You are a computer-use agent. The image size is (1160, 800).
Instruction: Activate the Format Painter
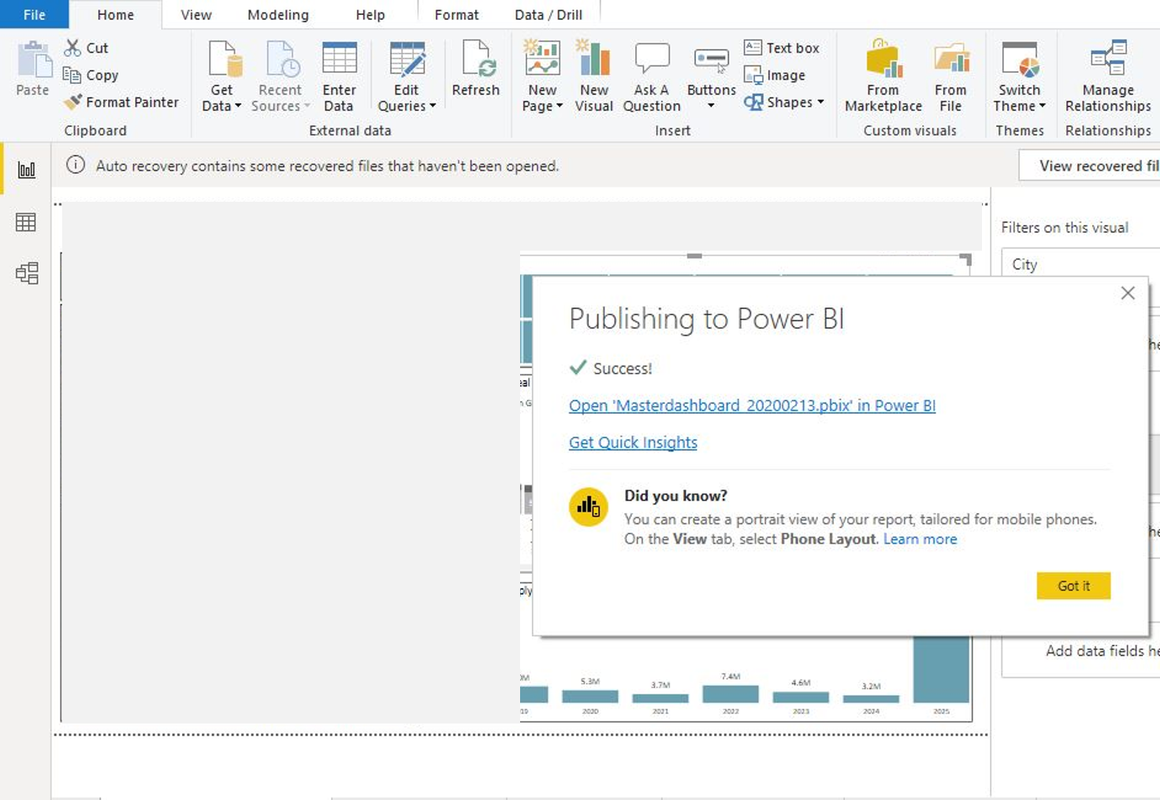coord(122,102)
